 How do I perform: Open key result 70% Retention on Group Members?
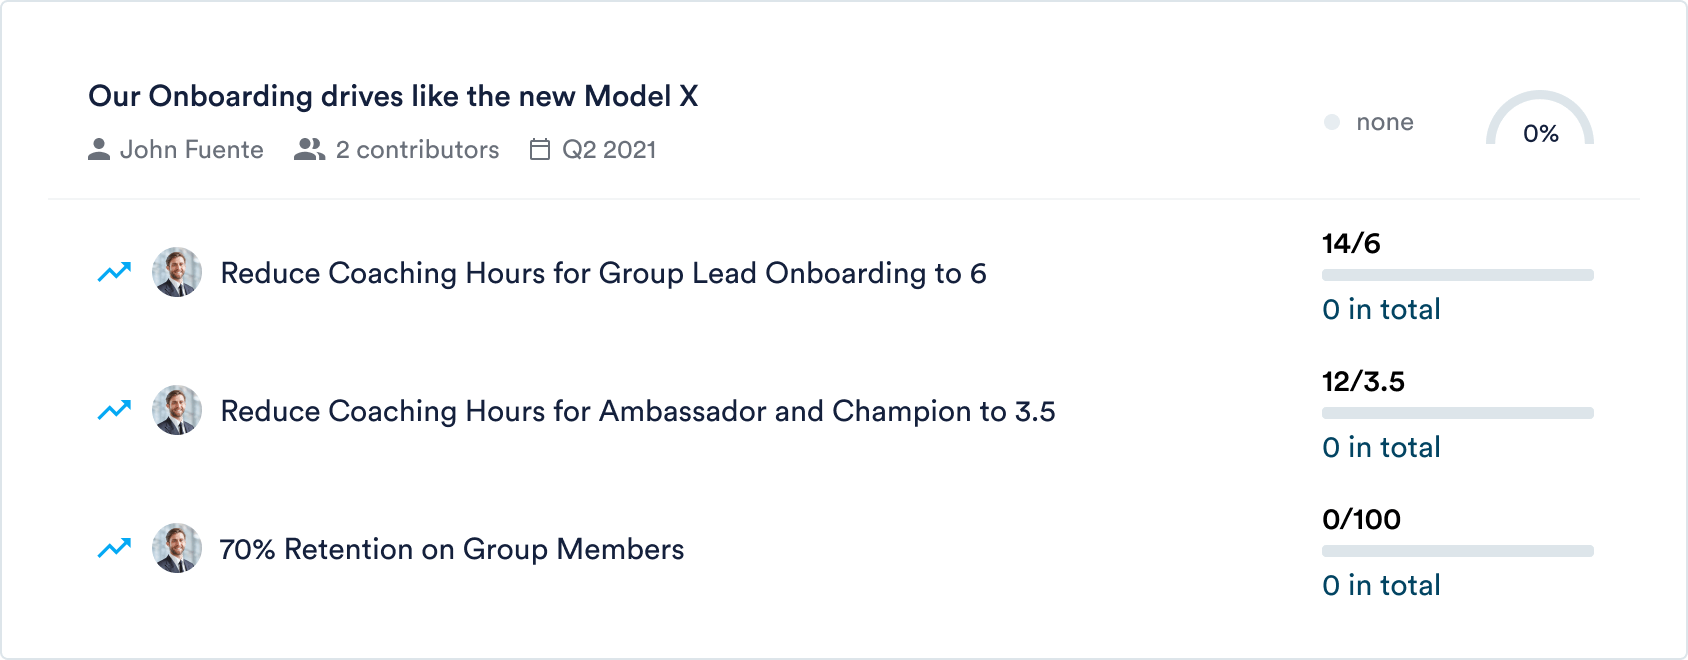[x=452, y=549]
